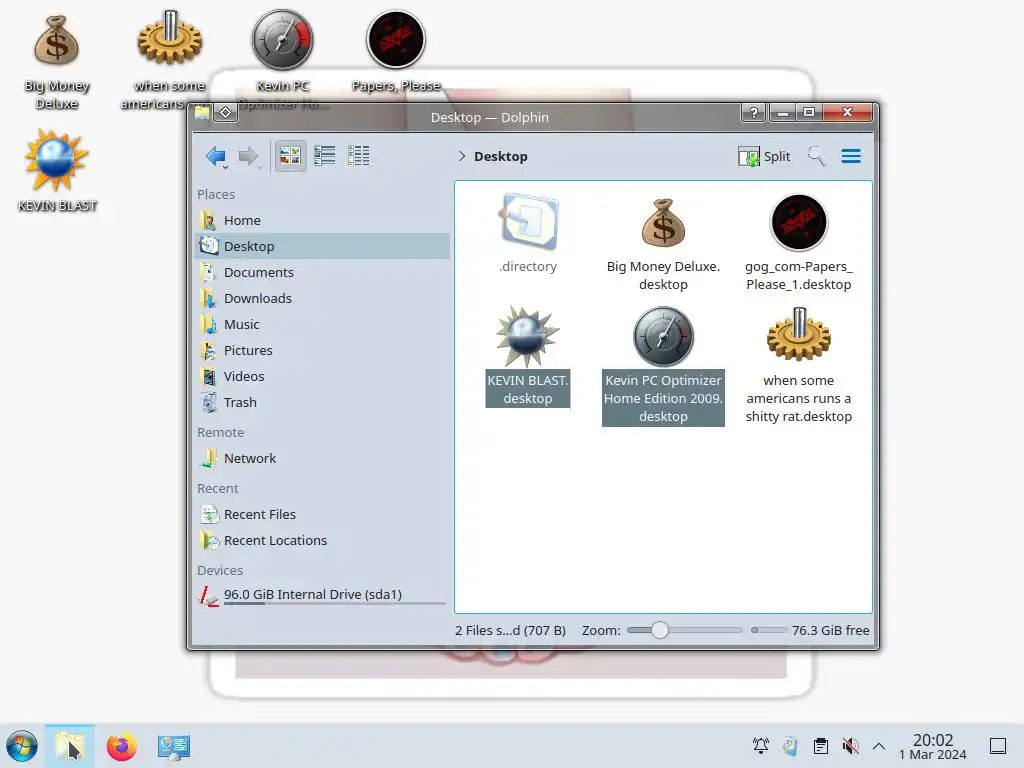Viewport: 1024px width, 768px height.
Task: Open the search magnifier in Dolphin
Action: (x=816, y=156)
